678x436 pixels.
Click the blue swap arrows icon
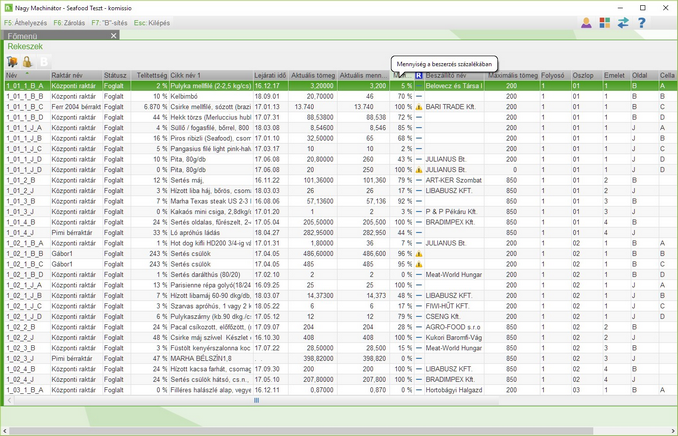coord(624,22)
